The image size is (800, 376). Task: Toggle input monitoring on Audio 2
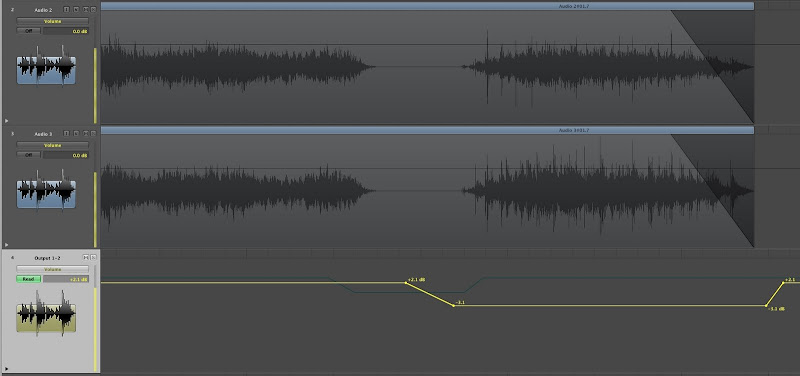coord(66,9)
